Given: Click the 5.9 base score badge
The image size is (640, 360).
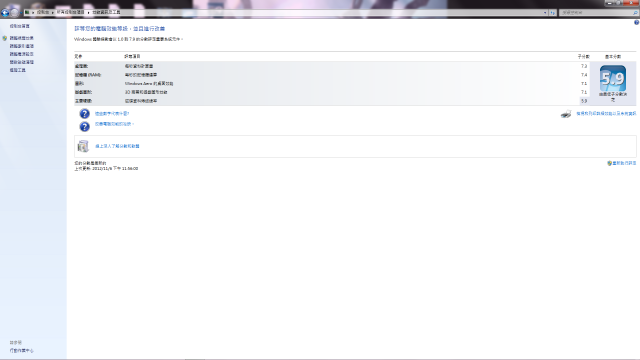Looking at the screenshot, I should coord(613,78).
